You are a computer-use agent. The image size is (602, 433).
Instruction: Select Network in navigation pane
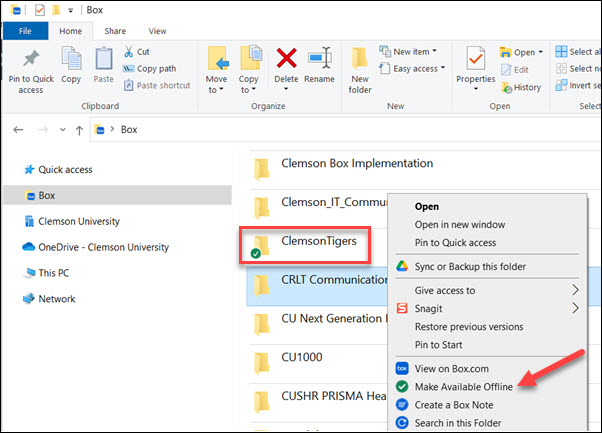pos(49,299)
